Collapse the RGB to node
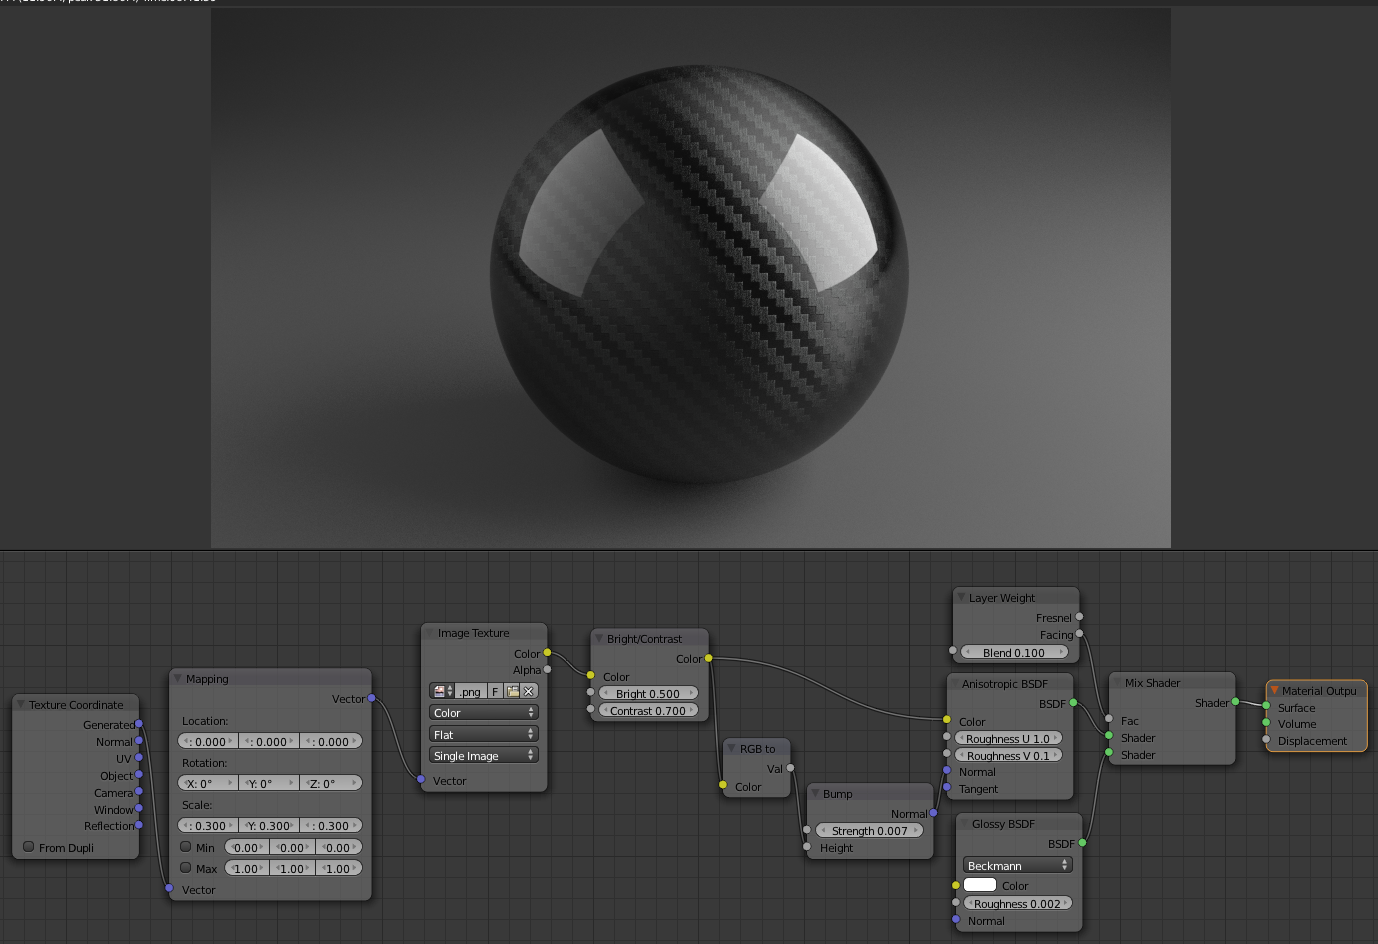The image size is (1378, 944). point(731,748)
